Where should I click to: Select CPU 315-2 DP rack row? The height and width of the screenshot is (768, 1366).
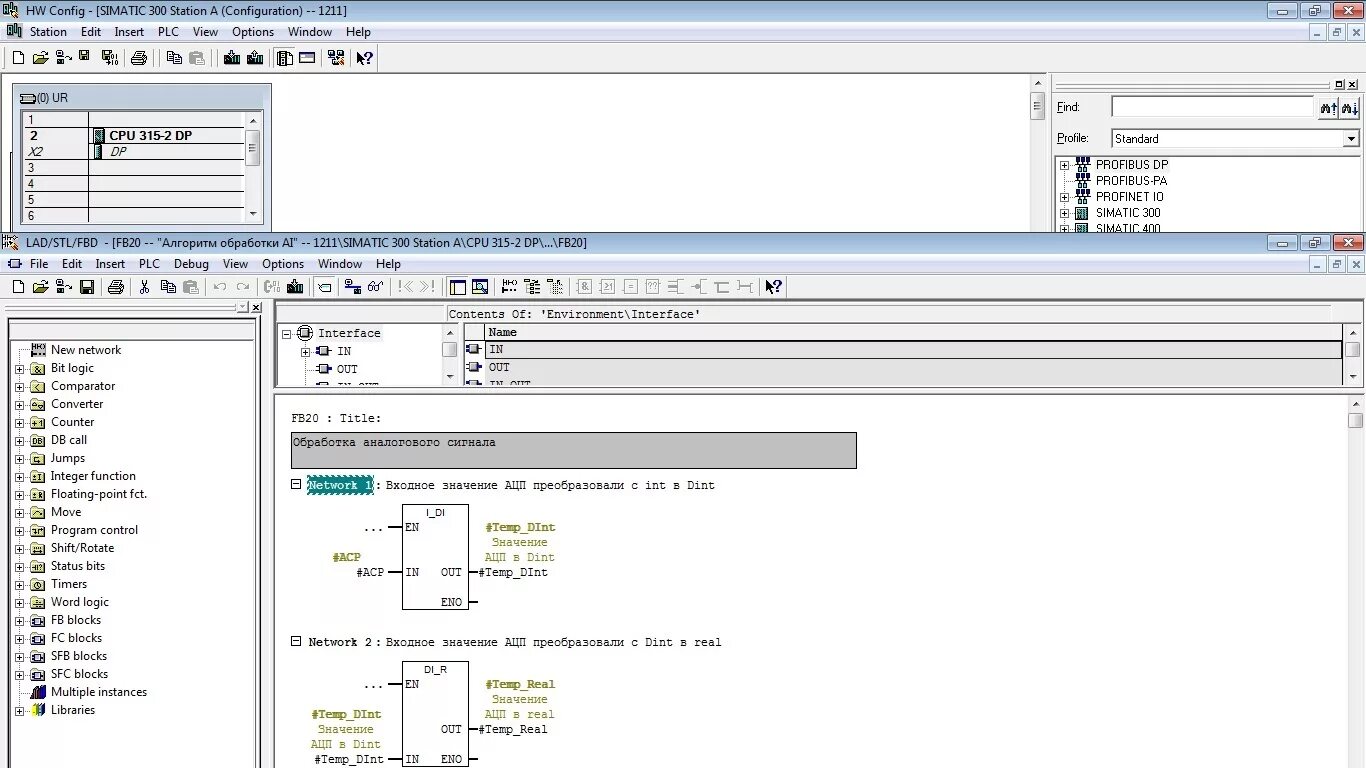134,136
